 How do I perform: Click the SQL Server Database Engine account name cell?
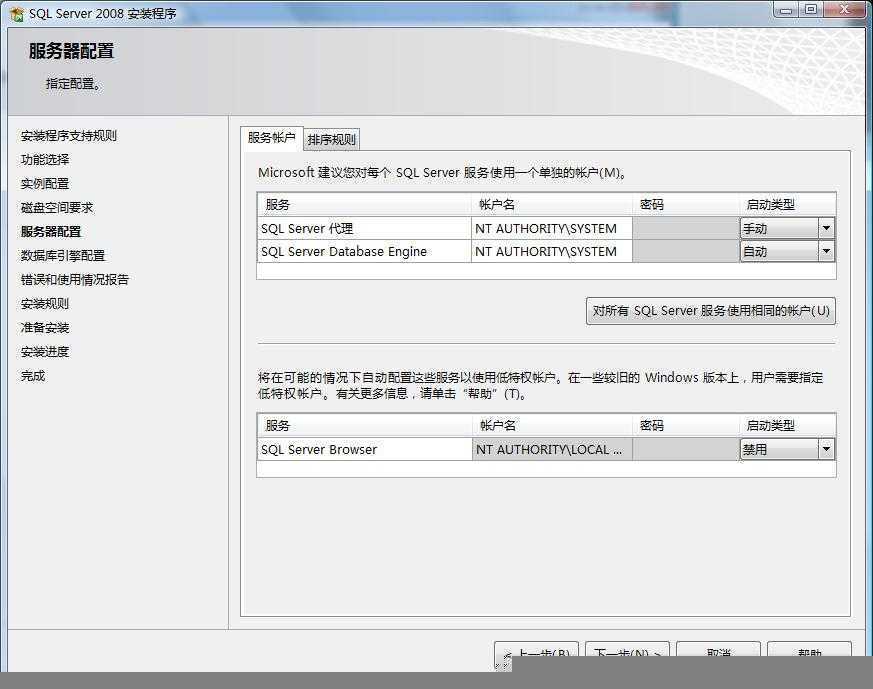point(552,252)
